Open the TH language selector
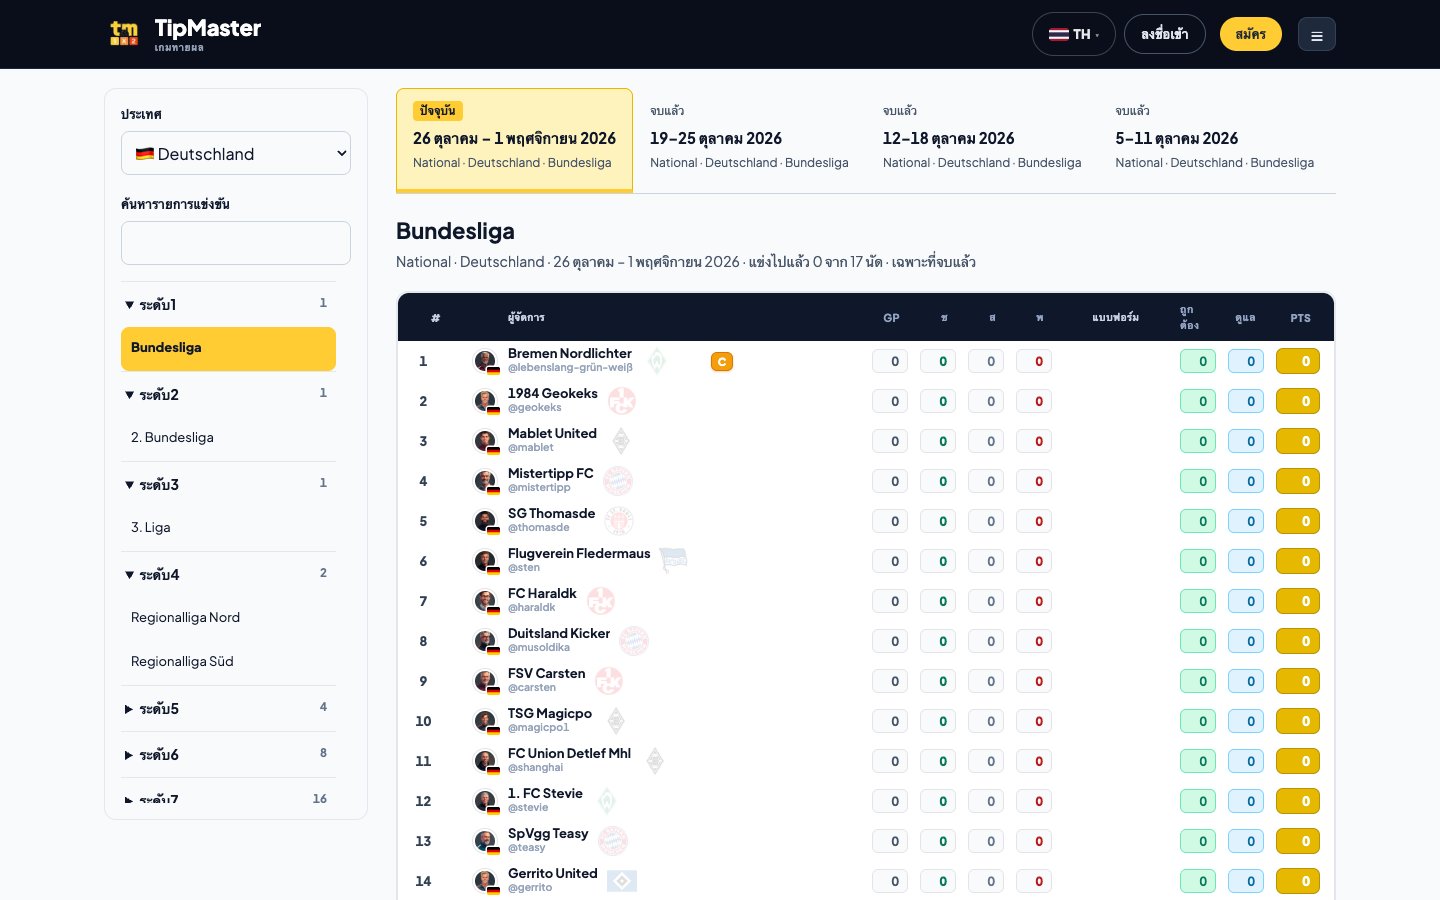 pos(1073,34)
